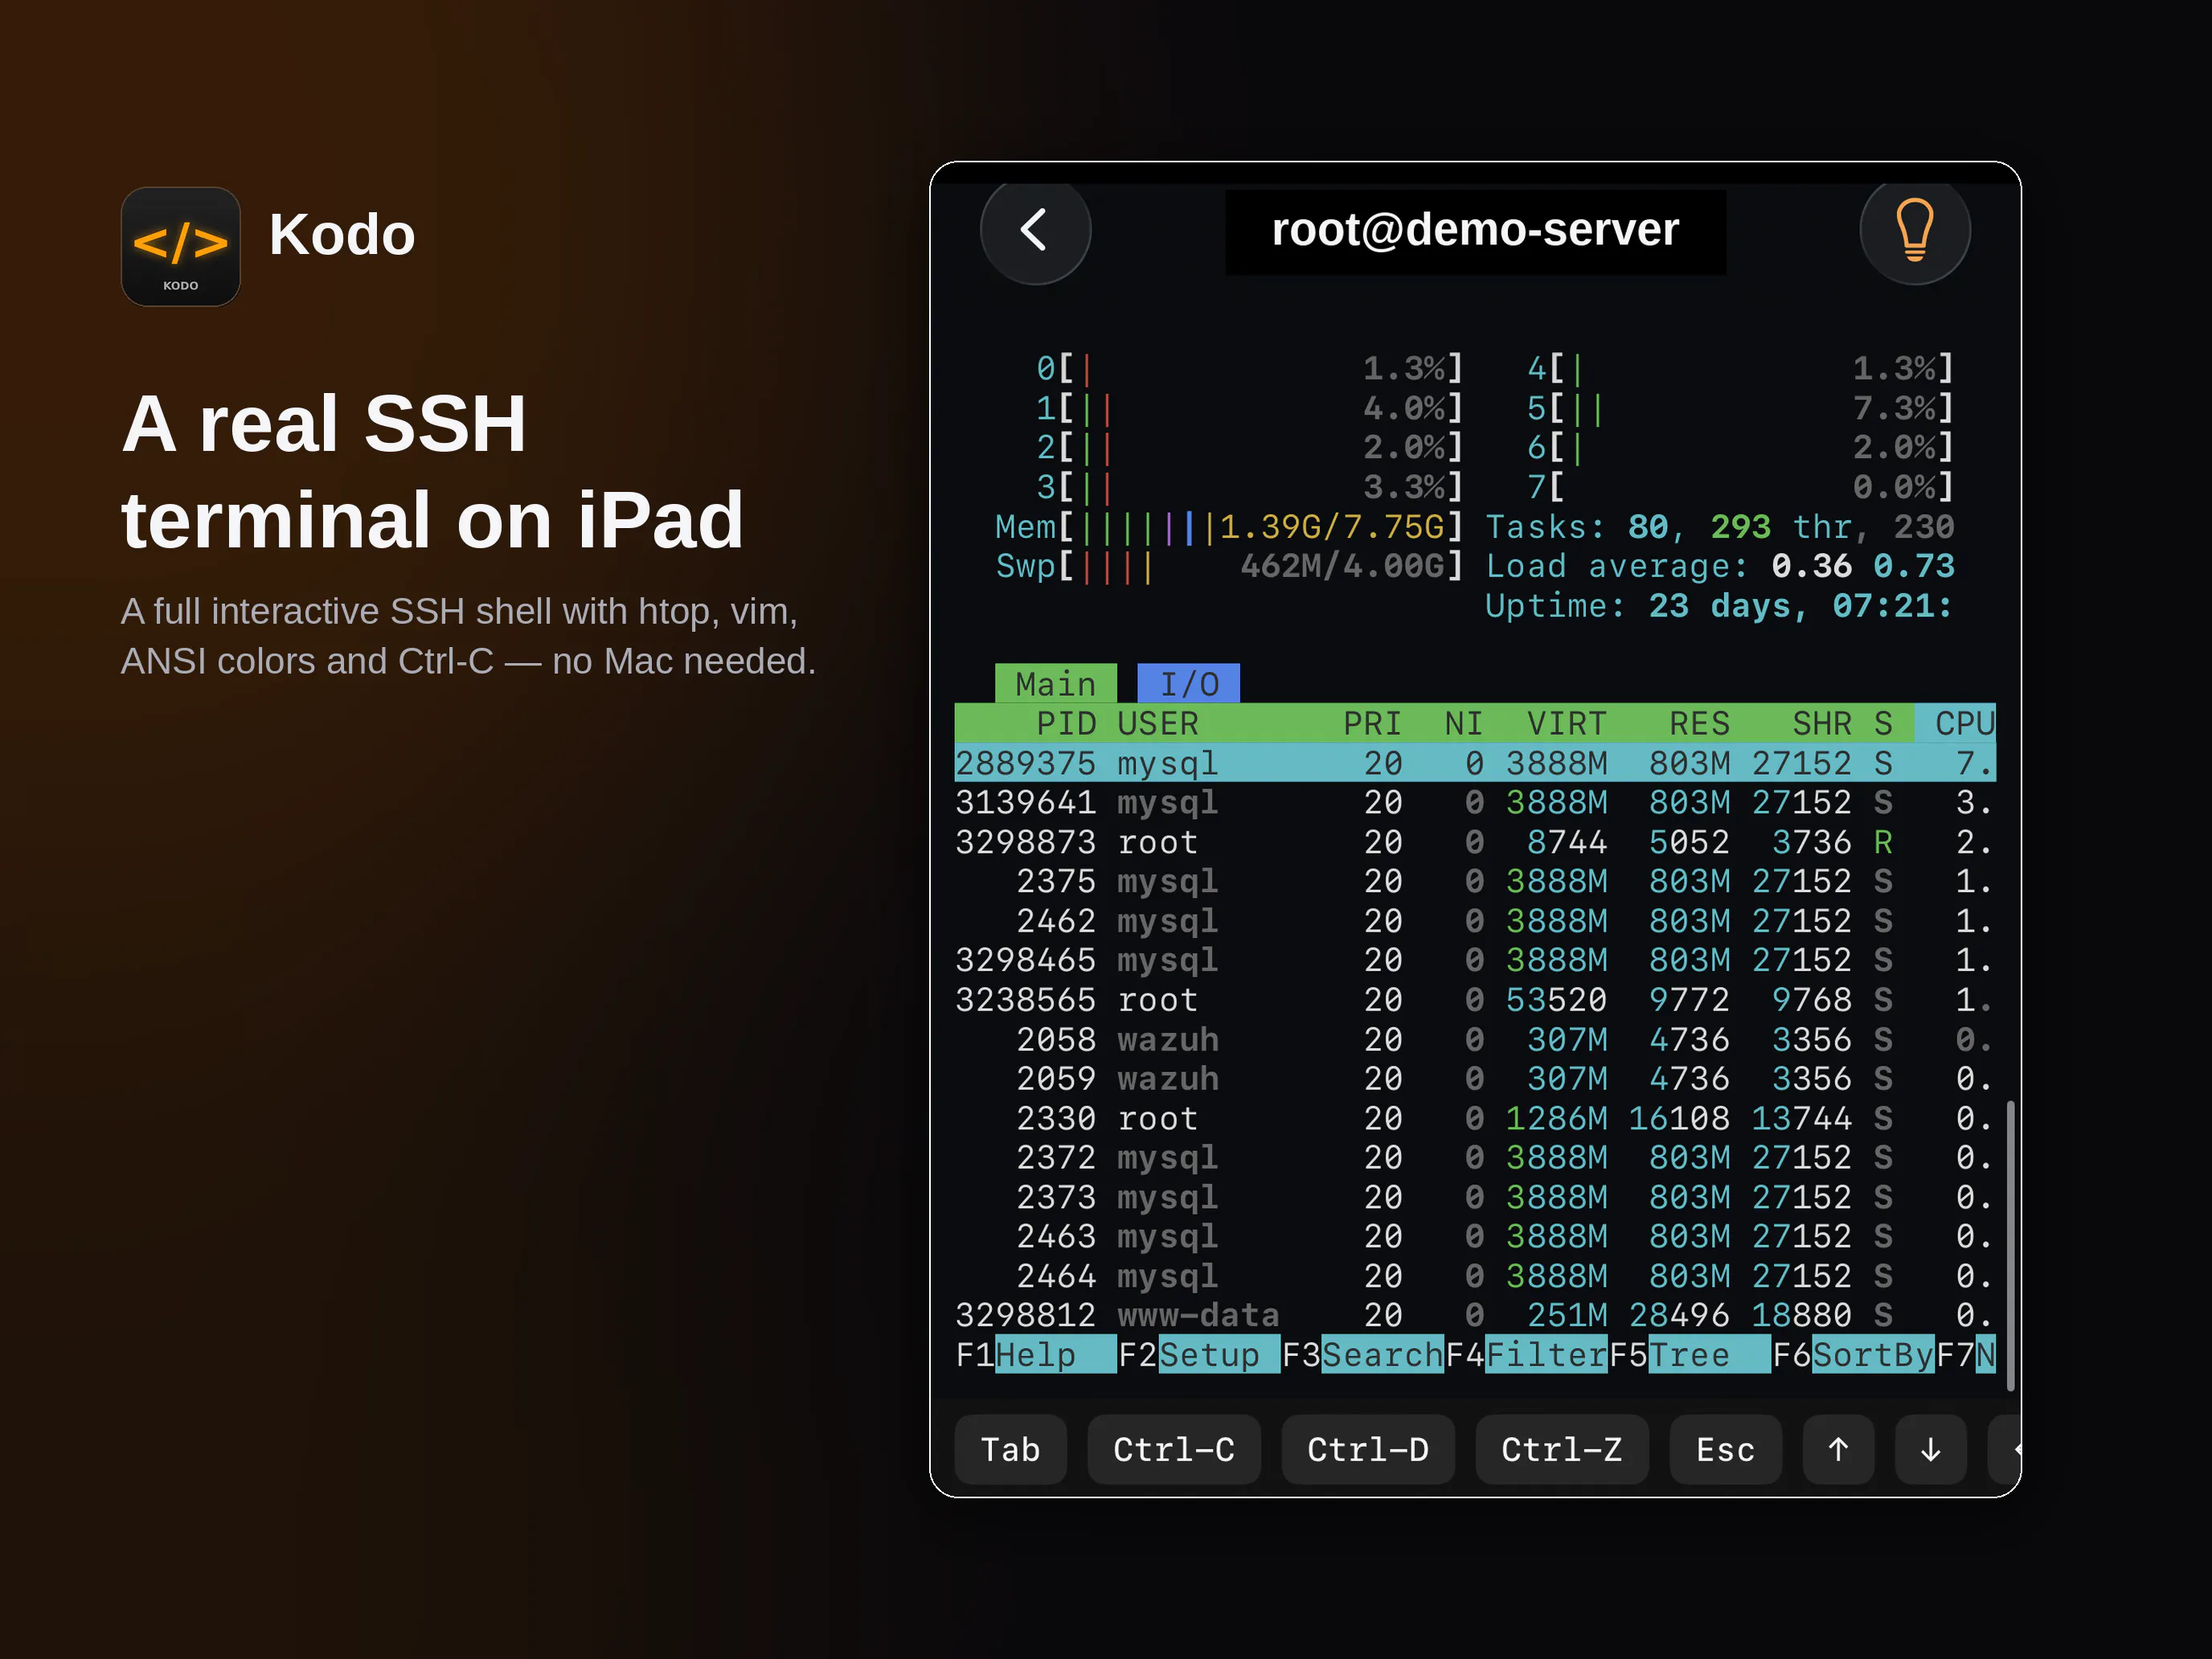The height and width of the screenshot is (1659, 2212).
Task: Tap the lightbulb hints button
Action: coord(1914,230)
